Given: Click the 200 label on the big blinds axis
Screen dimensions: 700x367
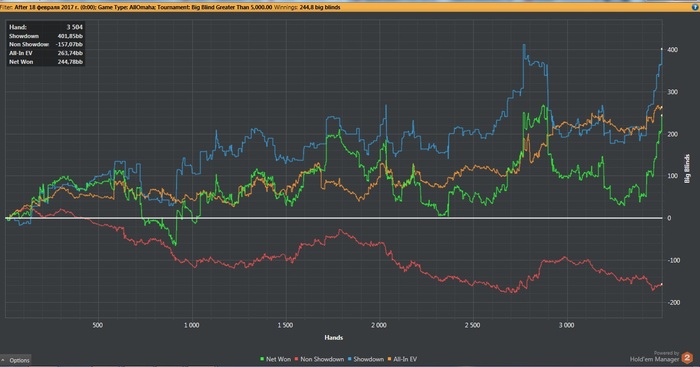Looking at the screenshot, I should [x=673, y=134].
